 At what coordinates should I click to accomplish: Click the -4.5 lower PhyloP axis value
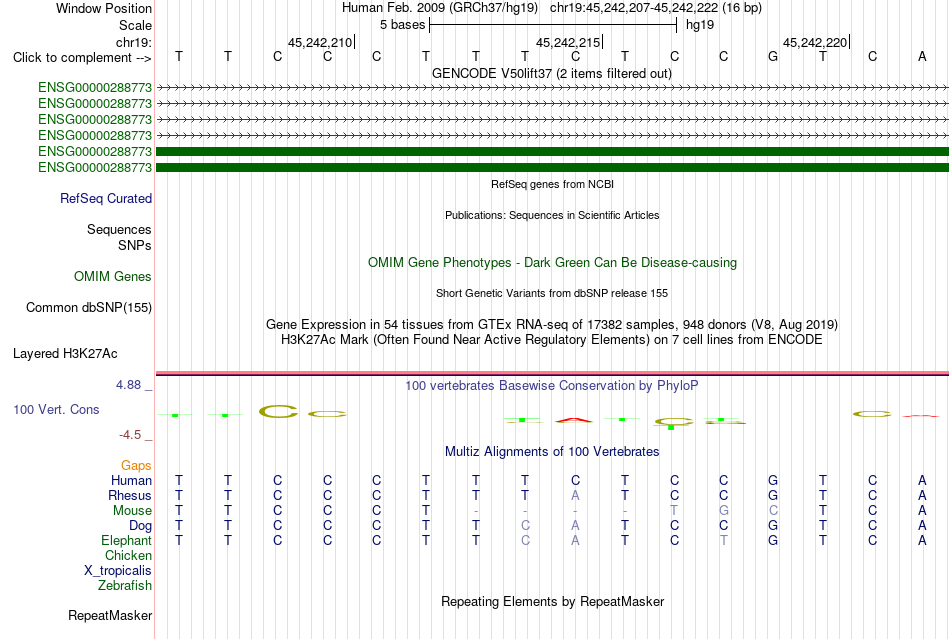130,435
